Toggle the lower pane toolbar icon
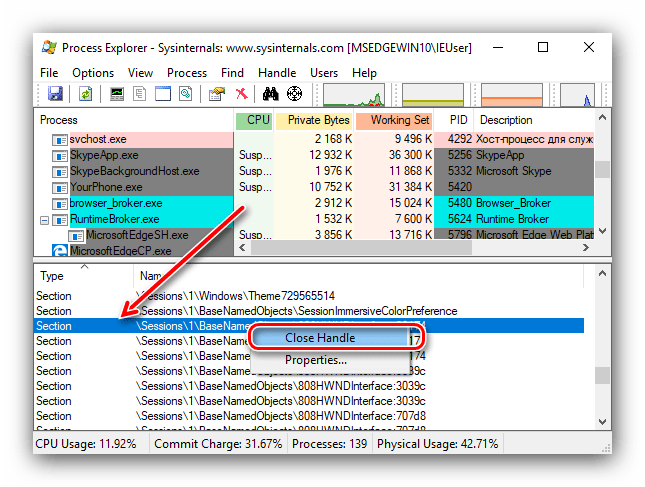 (162, 94)
